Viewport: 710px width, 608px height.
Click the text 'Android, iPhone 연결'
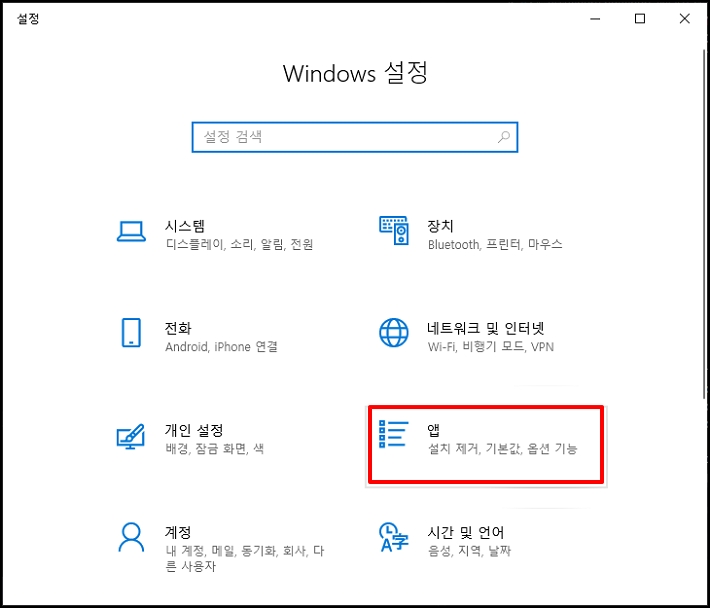221,347
